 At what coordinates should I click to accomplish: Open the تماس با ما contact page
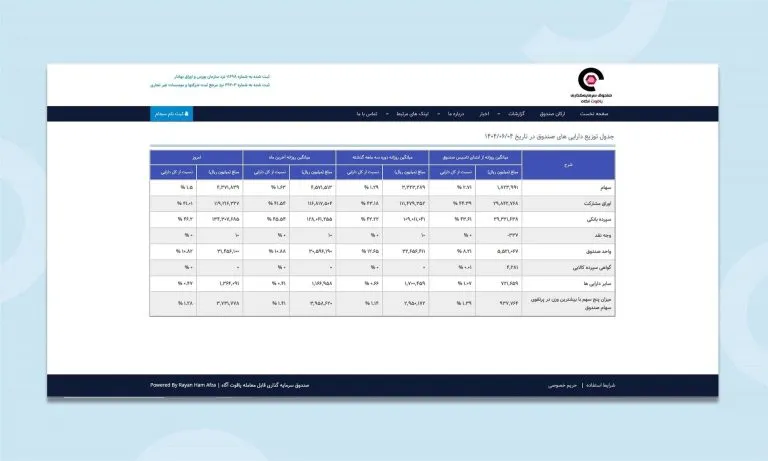coord(366,114)
